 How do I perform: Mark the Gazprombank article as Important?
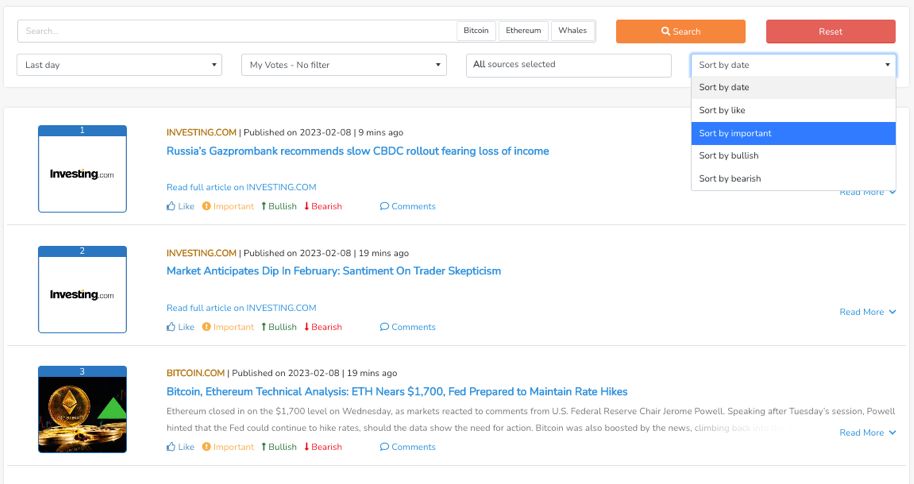[x=228, y=206]
